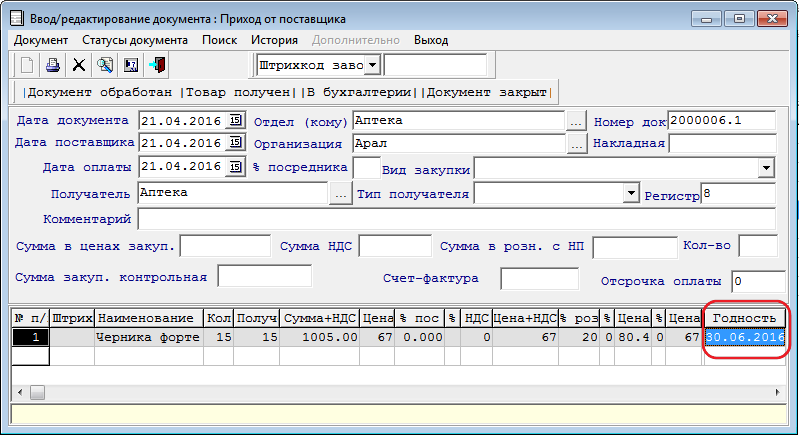Click ellipsis button next to Отдел (кому)

[576, 121]
